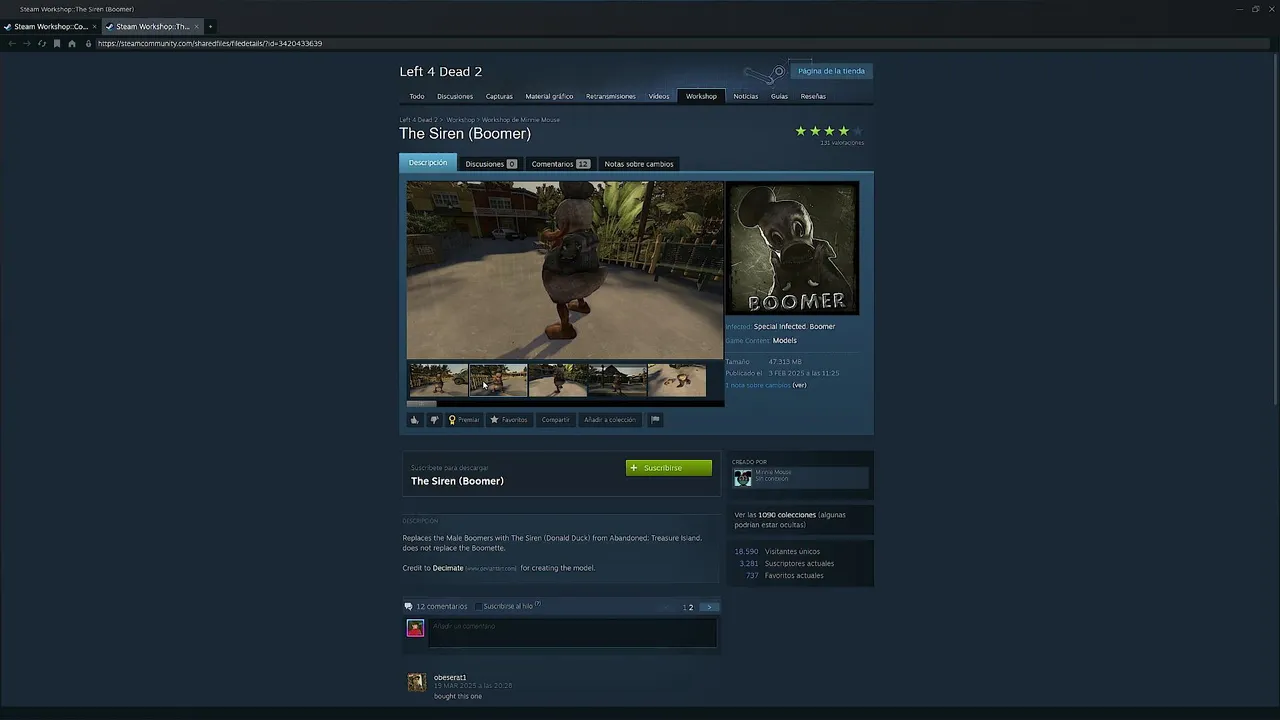This screenshot has height=720, width=1280.
Task: Click the Compartir share button
Action: pos(555,420)
